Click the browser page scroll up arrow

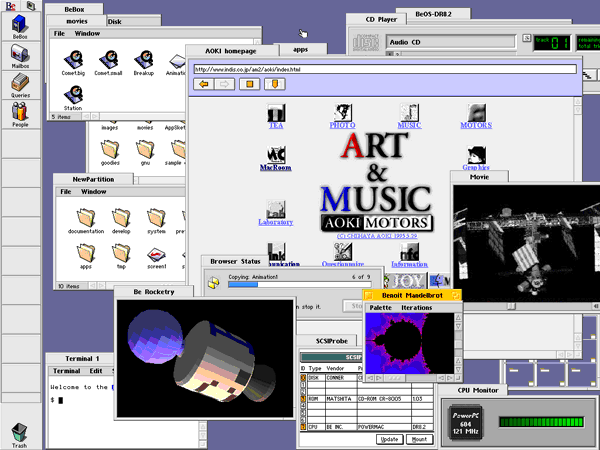coord(578,102)
